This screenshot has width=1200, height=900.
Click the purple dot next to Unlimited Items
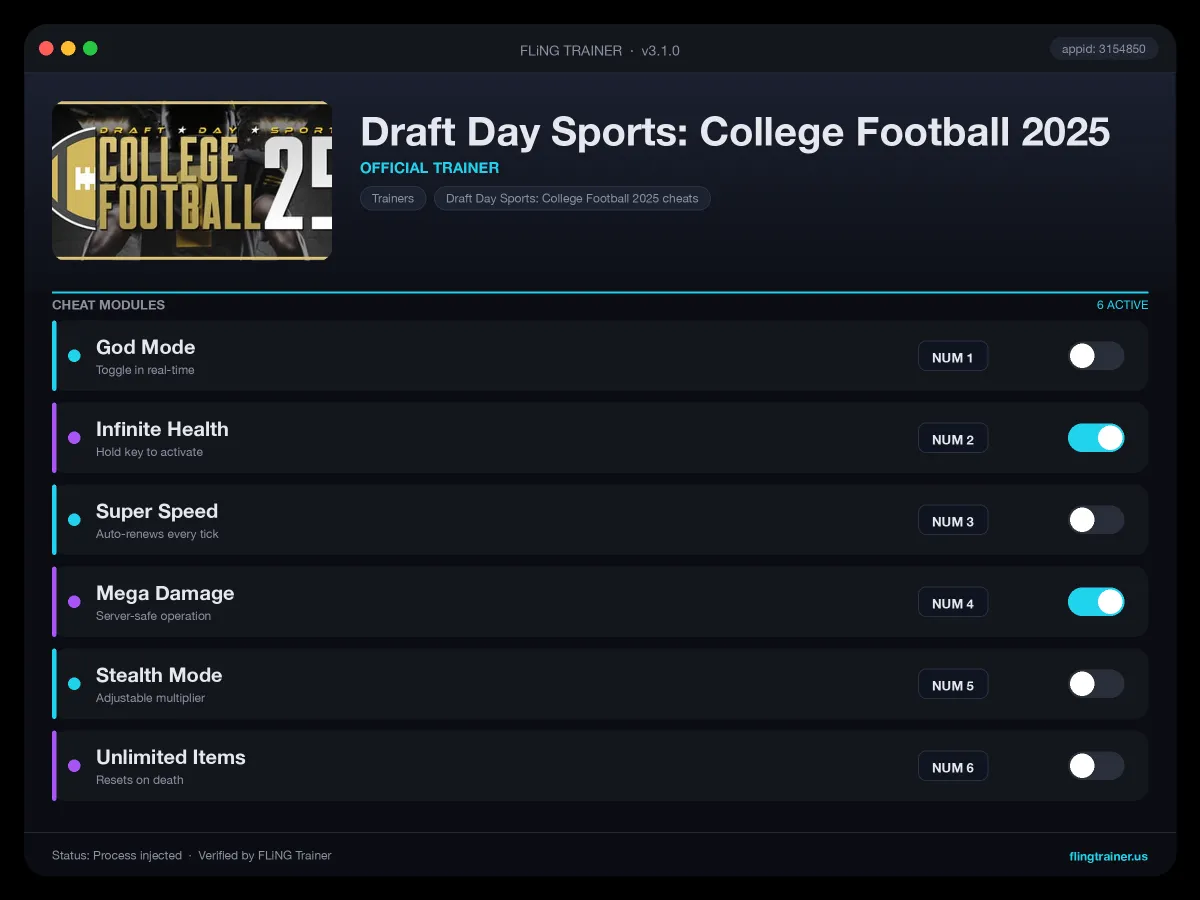74,766
